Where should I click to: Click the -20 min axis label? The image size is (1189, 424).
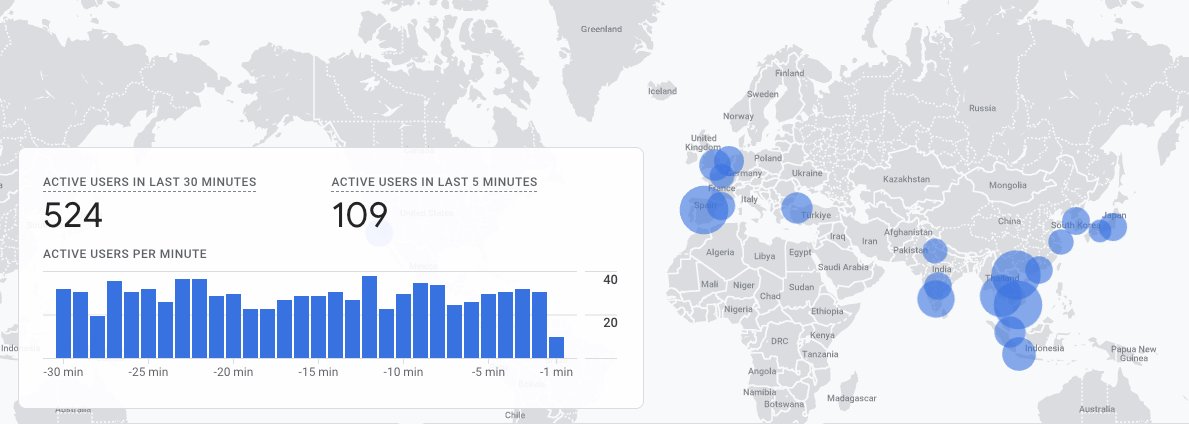tap(233, 372)
